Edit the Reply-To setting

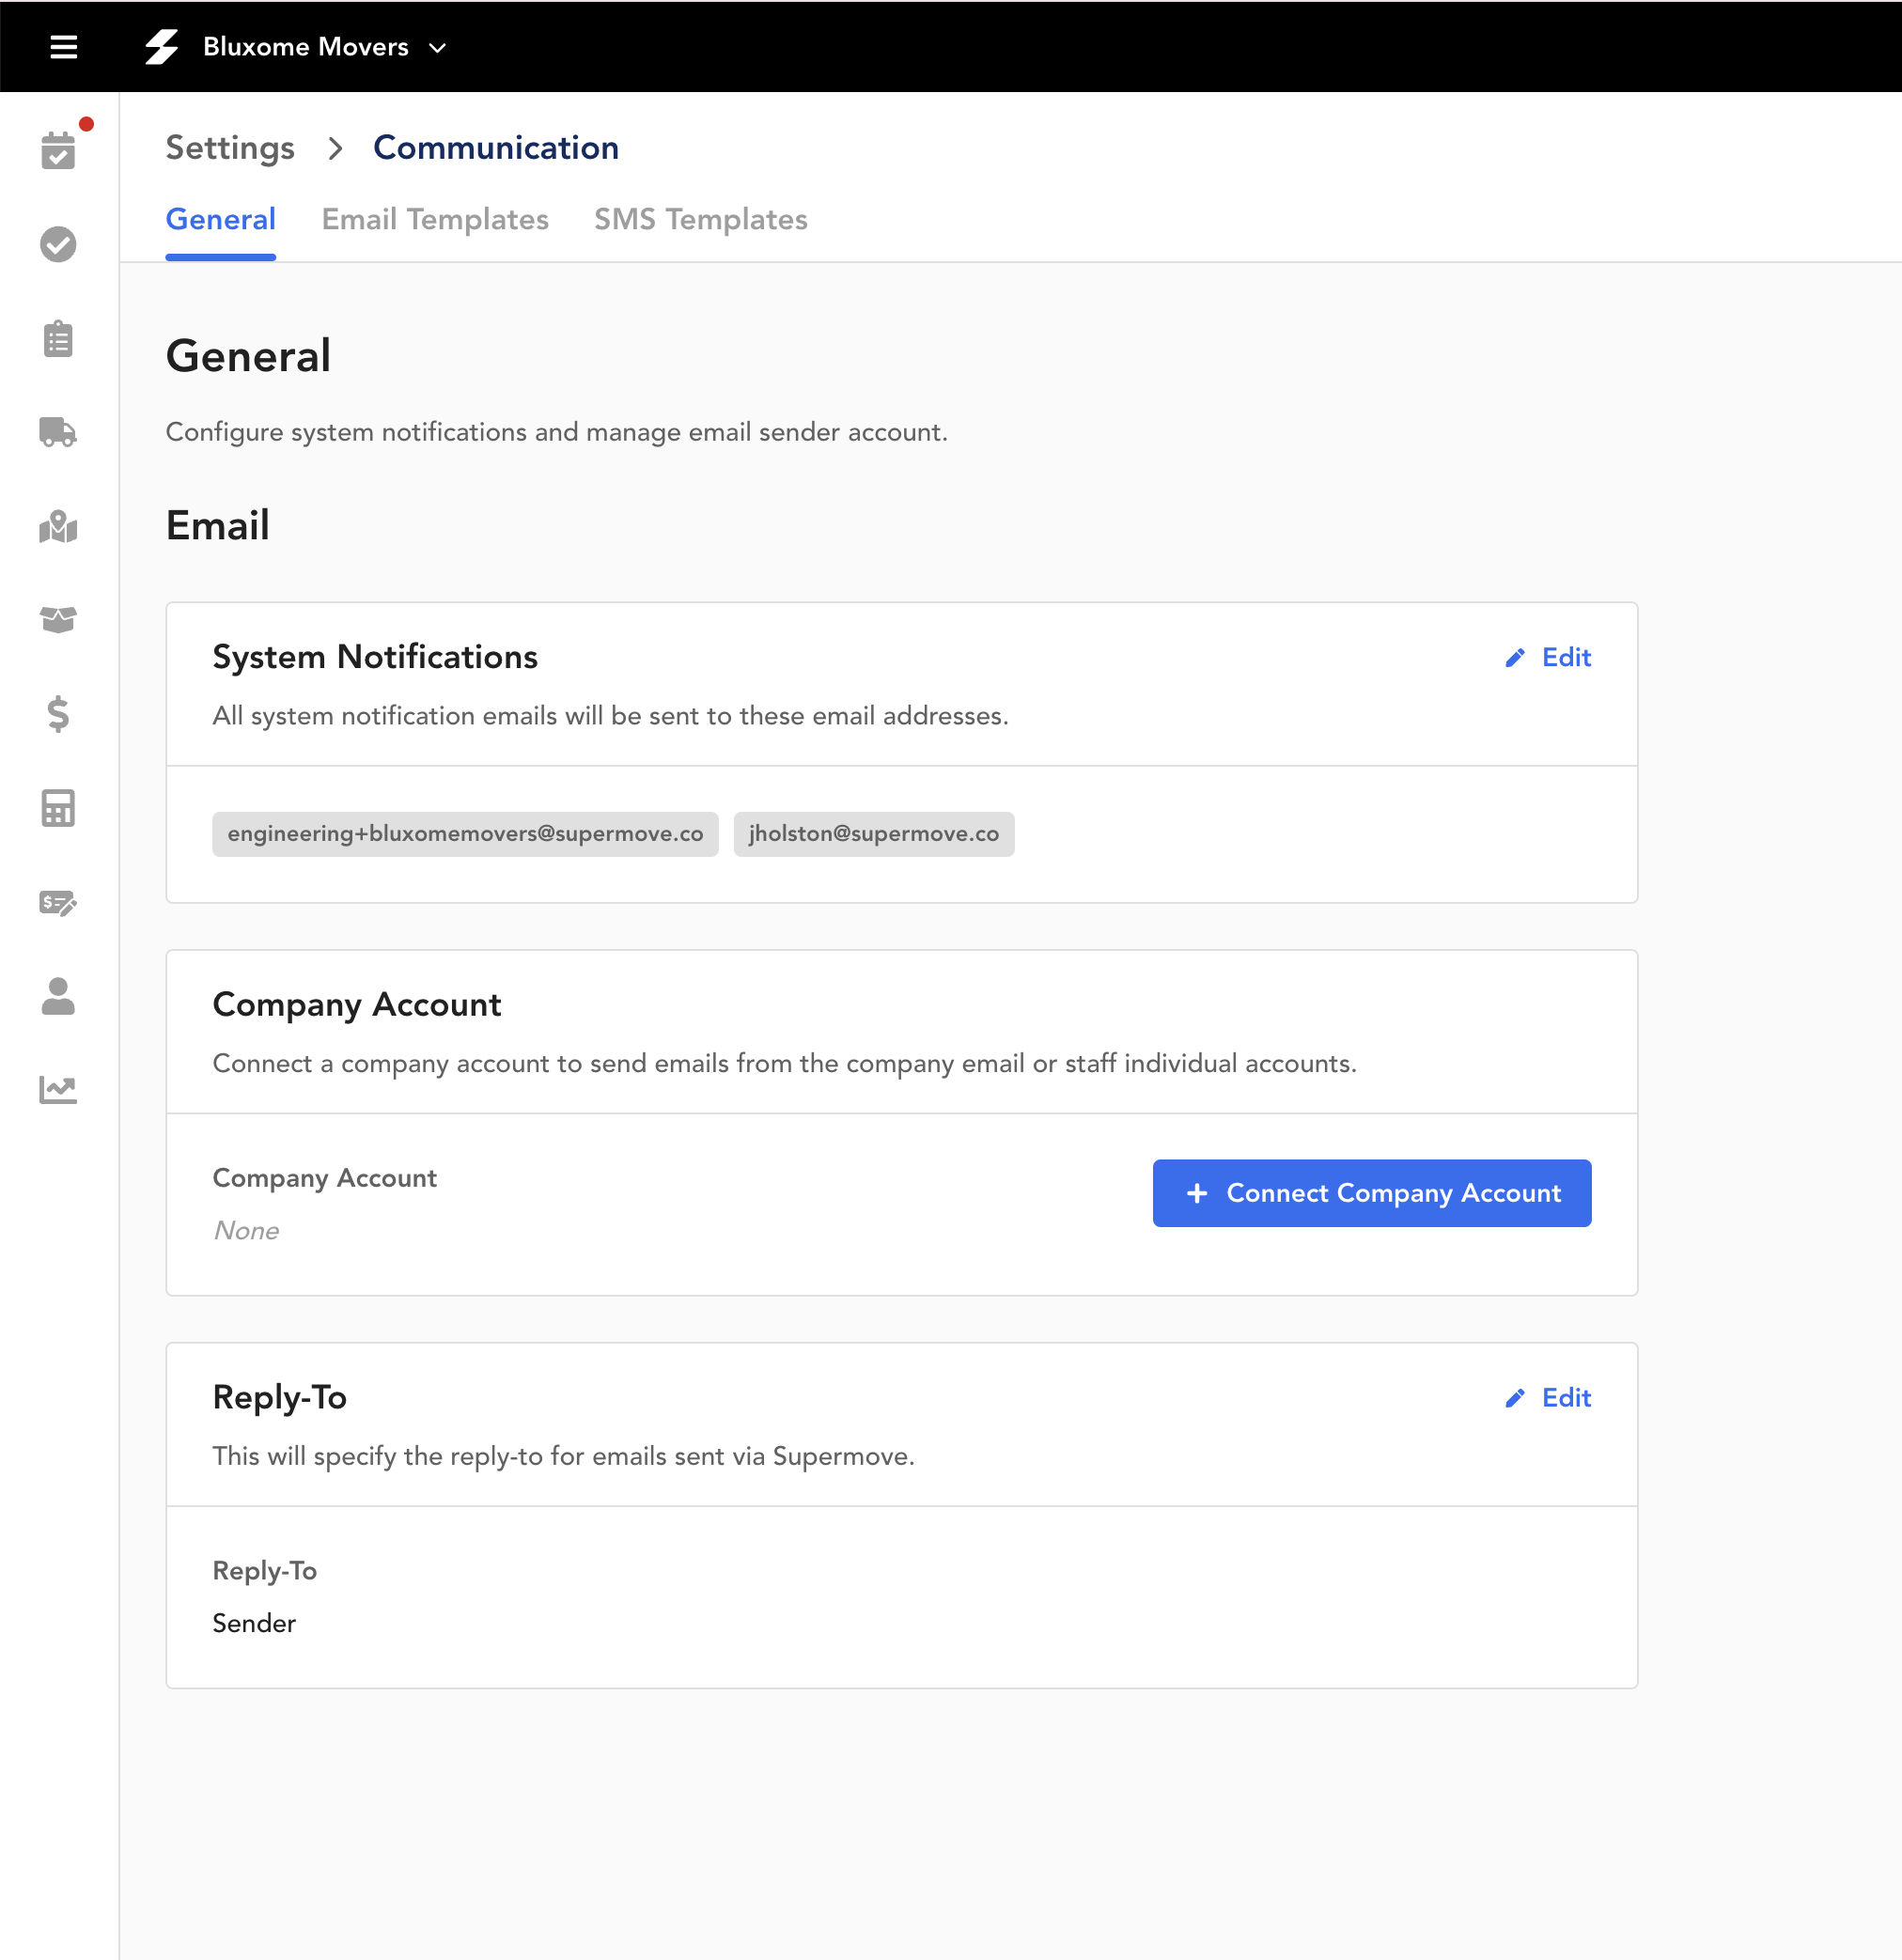pyautogui.click(x=1547, y=1397)
